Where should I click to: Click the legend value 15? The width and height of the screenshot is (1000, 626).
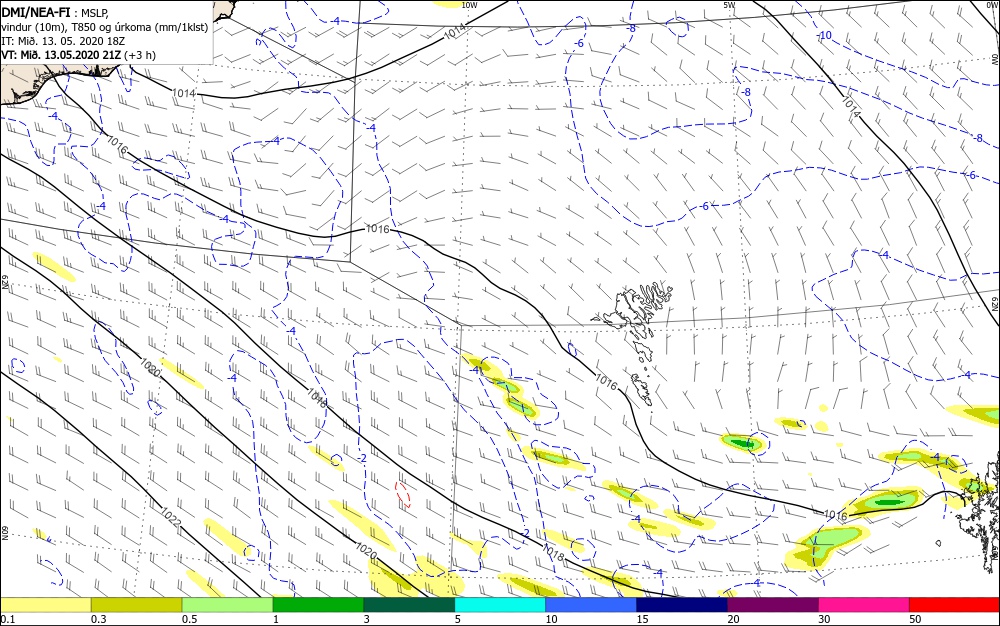pyautogui.click(x=642, y=619)
